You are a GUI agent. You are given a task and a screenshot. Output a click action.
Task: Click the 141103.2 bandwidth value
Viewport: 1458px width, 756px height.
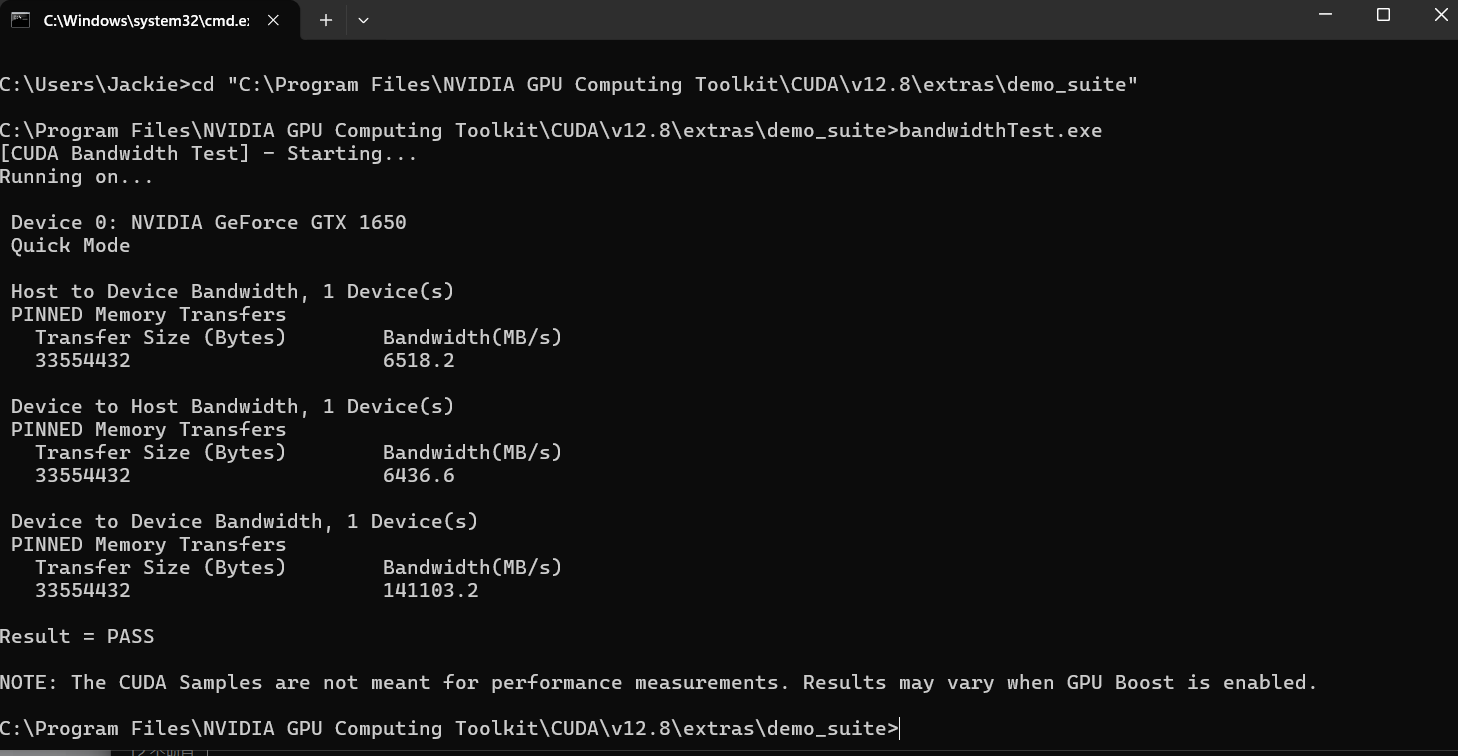point(430,591)
